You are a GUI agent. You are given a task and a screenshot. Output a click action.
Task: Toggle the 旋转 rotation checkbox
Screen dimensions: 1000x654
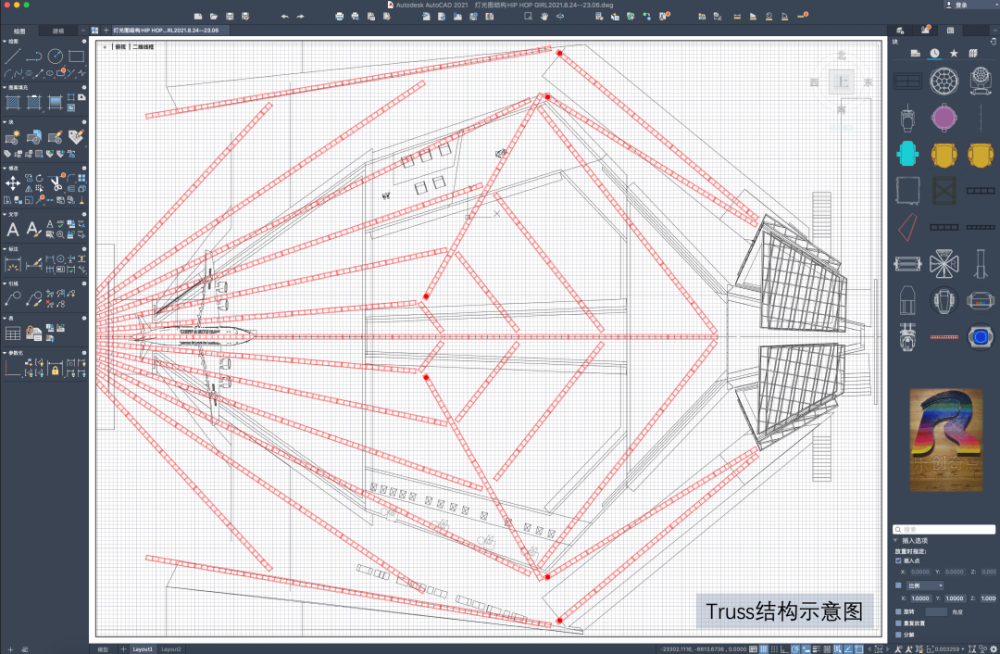[x=899, y=611]
